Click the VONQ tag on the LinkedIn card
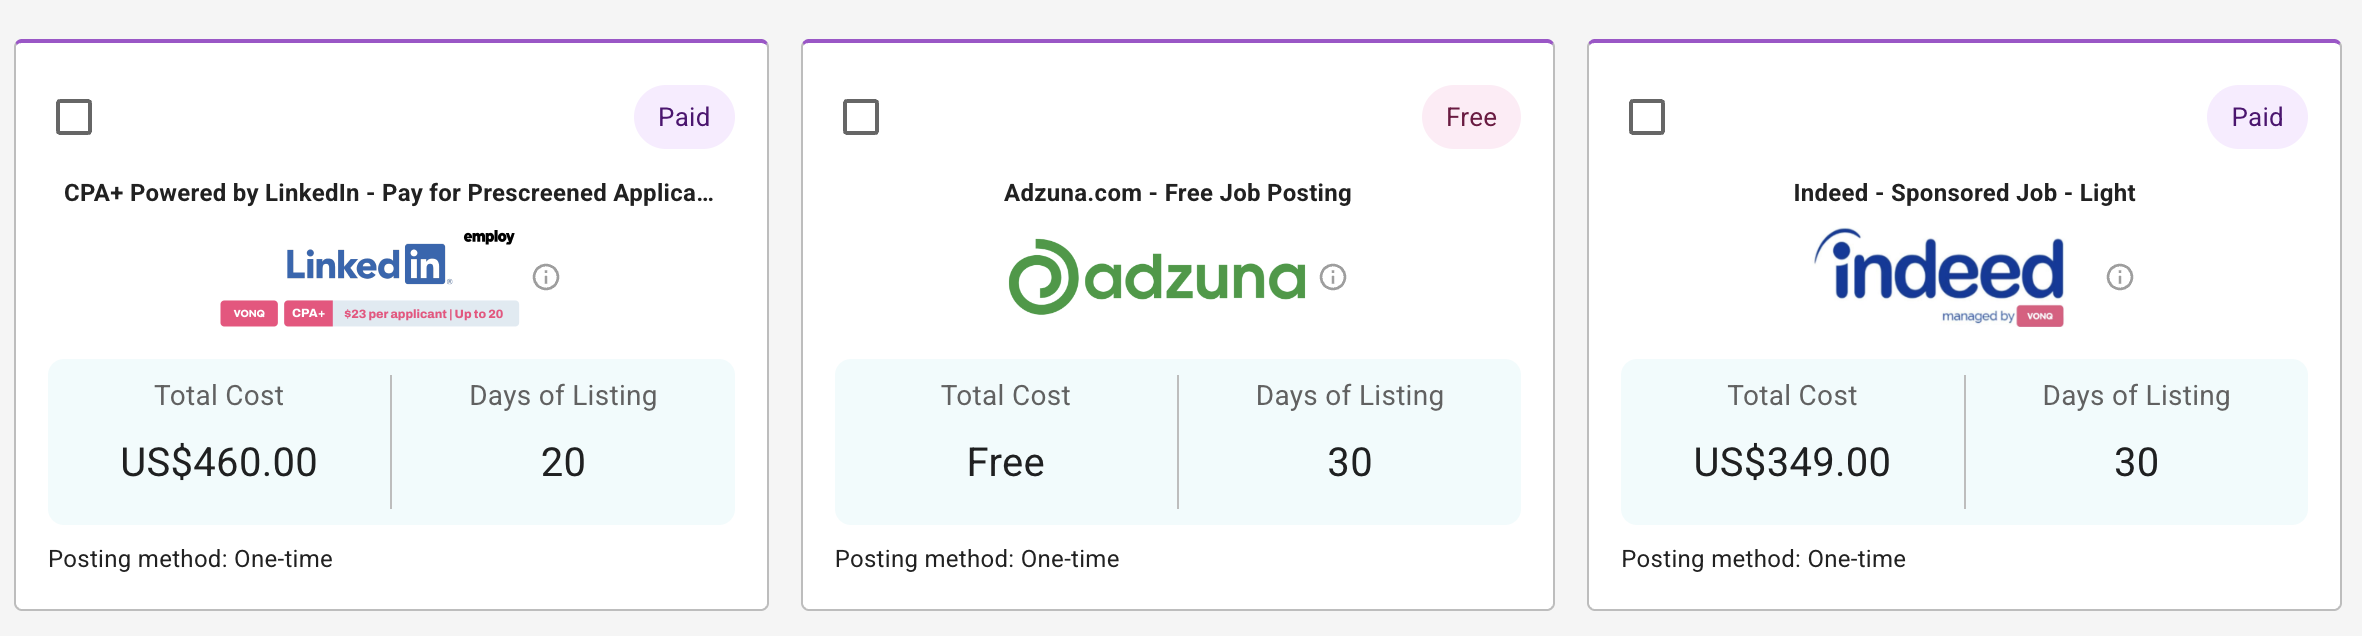2362x636 pixels. point(249,313)
